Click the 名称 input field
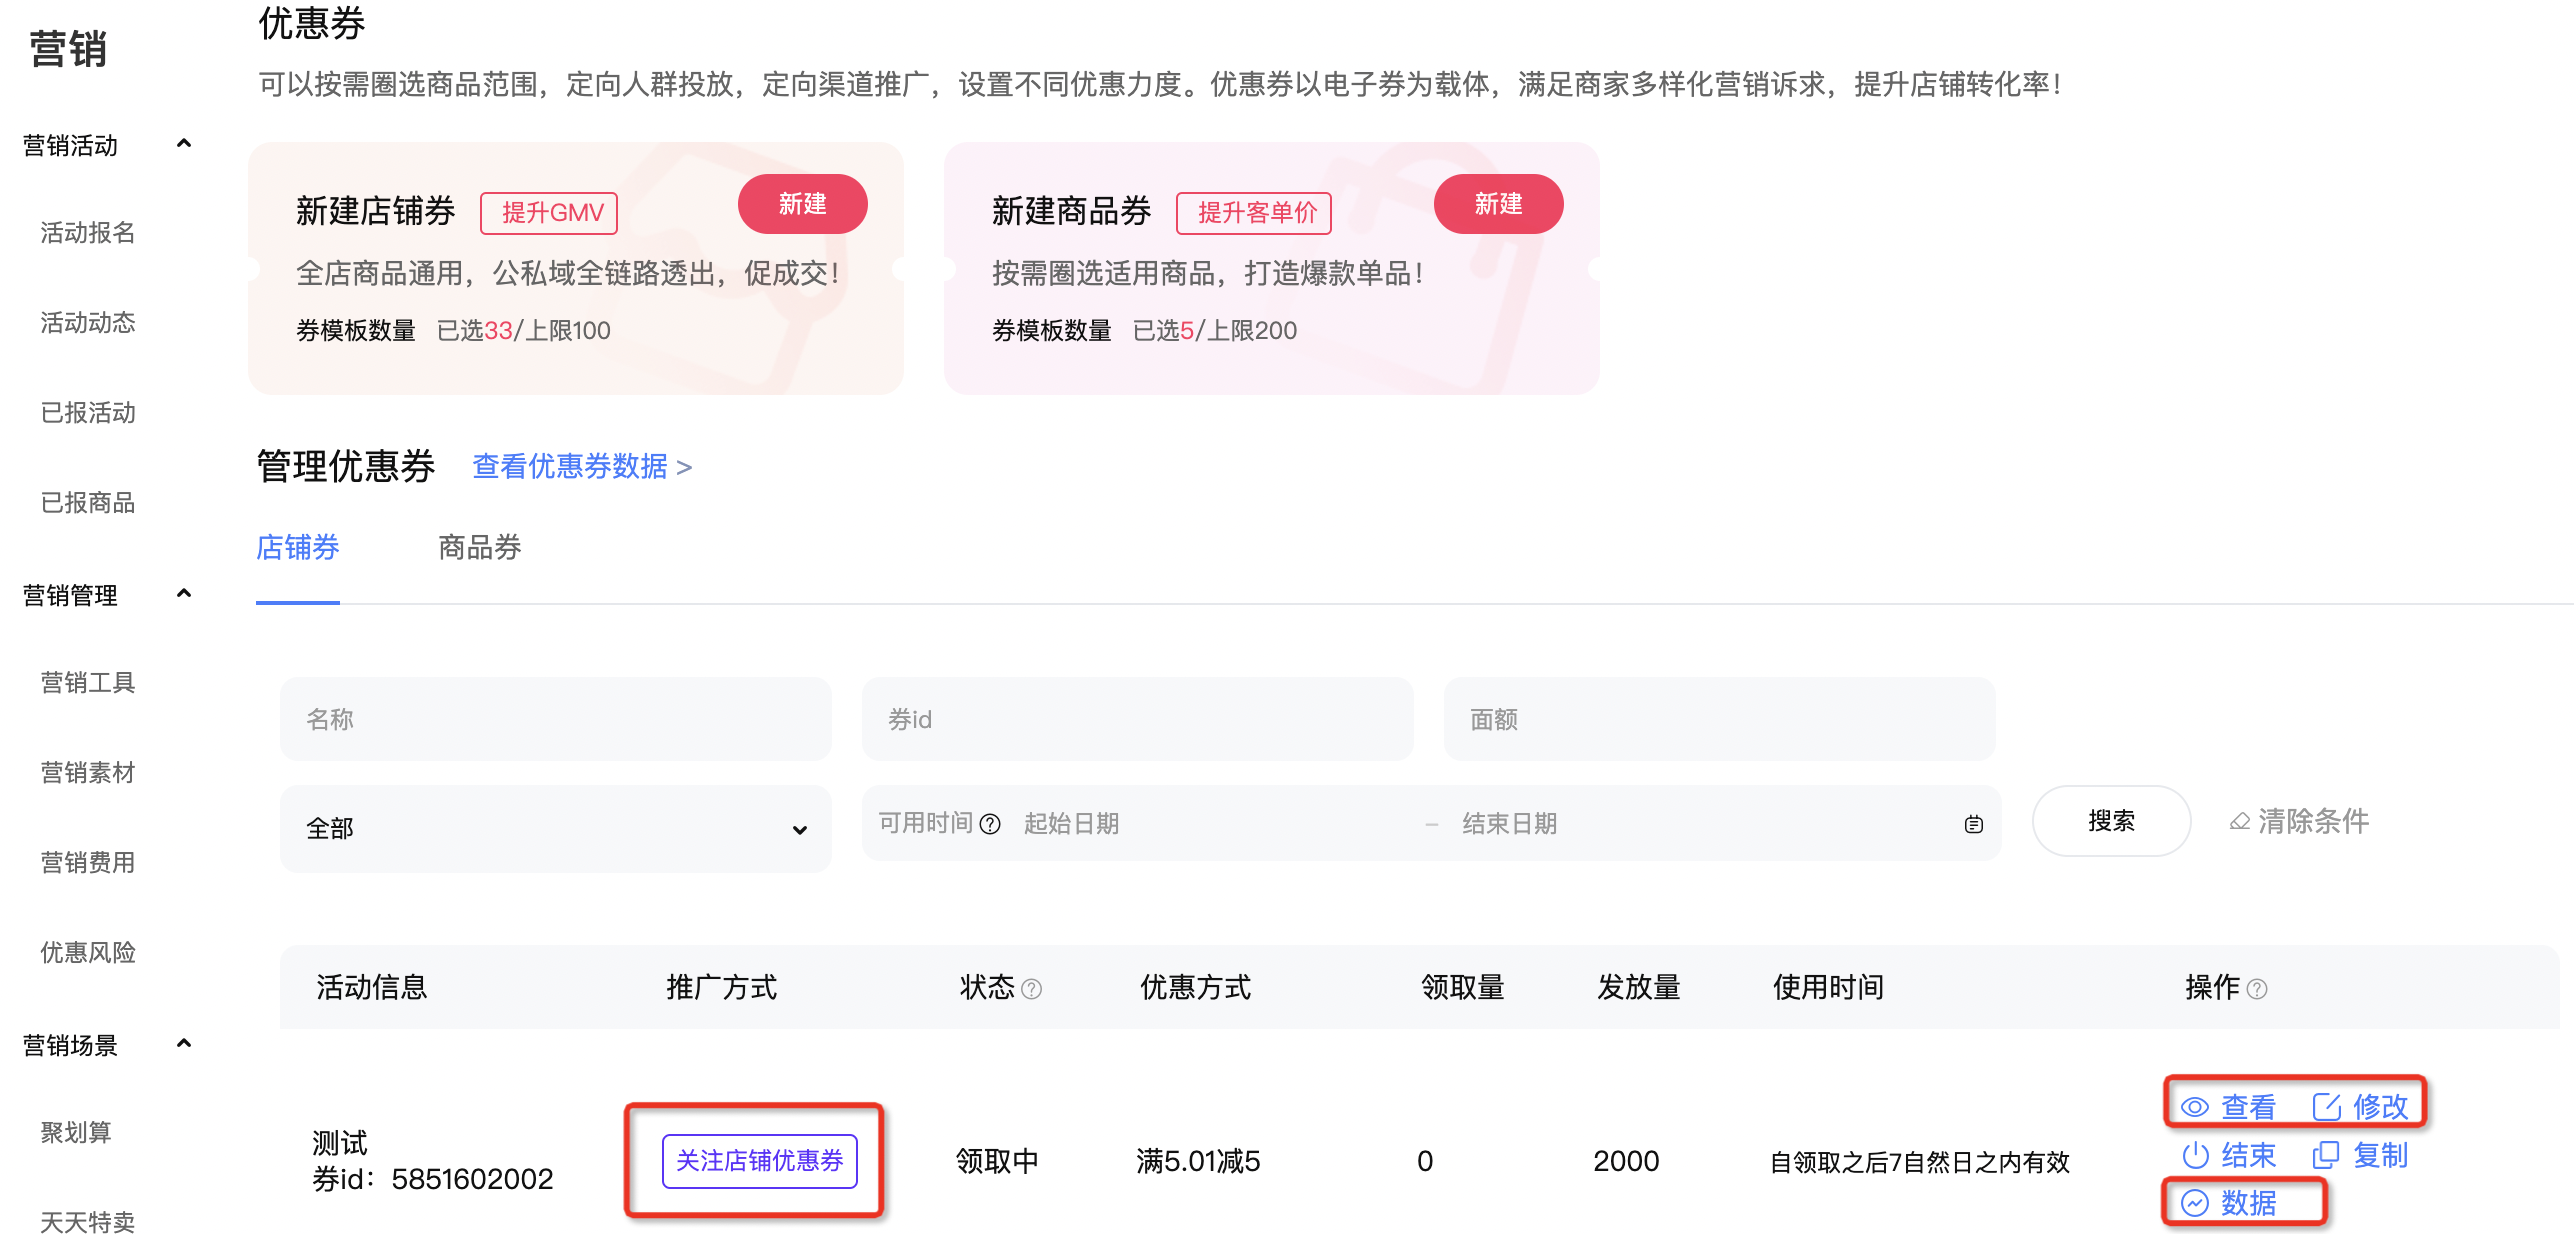The height and width of the screenshot is (1234, 2574). point(556,719)
